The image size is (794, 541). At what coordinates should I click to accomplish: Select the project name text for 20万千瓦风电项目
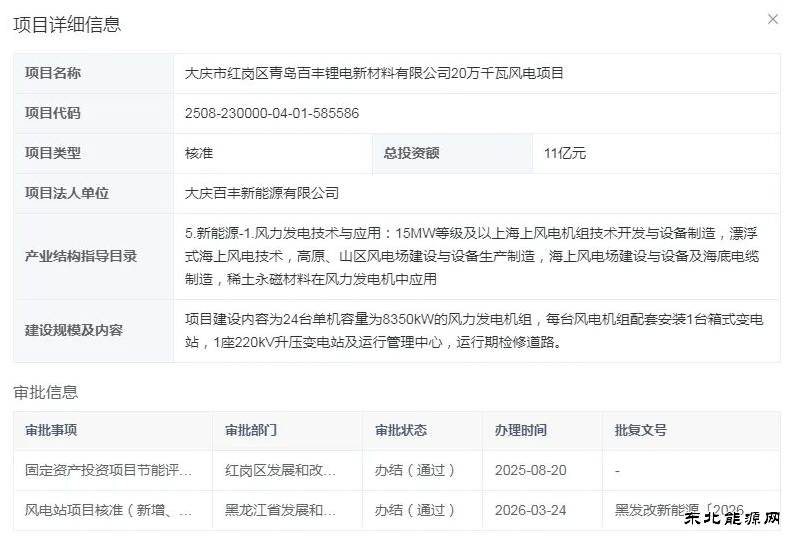pyautogui.click(x=374, y=73)
